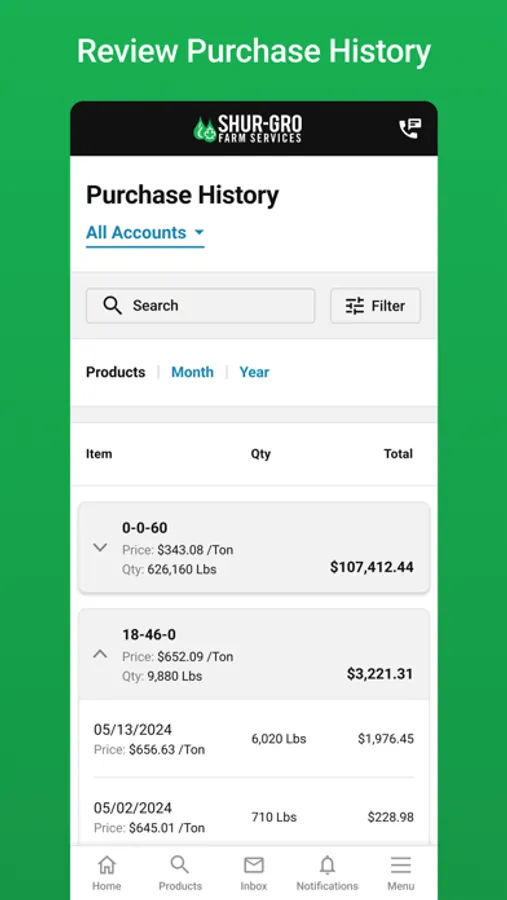Switch to the Year tab
This screenshot has height=900, width=507.
click(x=254, y=372)
